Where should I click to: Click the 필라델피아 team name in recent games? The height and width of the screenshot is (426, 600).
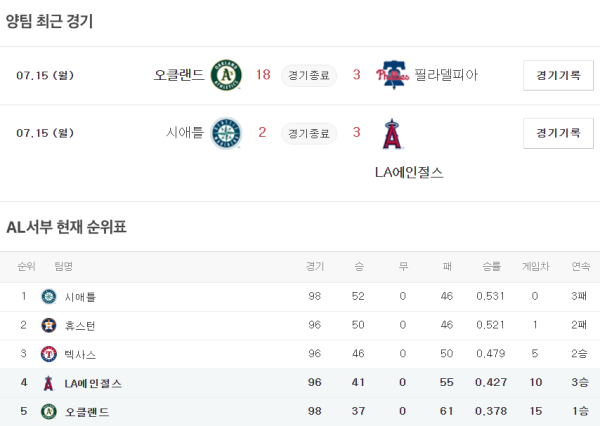click(446, 75)
